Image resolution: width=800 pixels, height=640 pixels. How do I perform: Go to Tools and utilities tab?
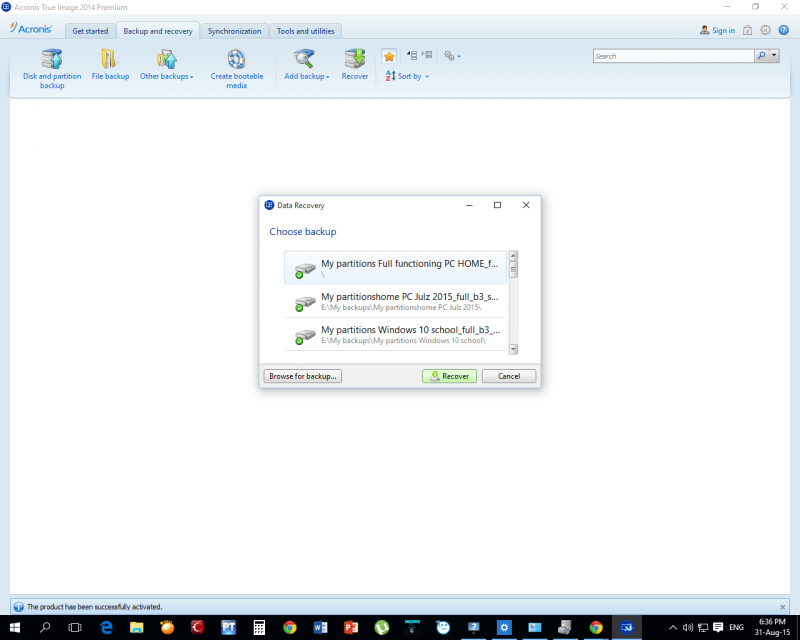pos(306,31)
